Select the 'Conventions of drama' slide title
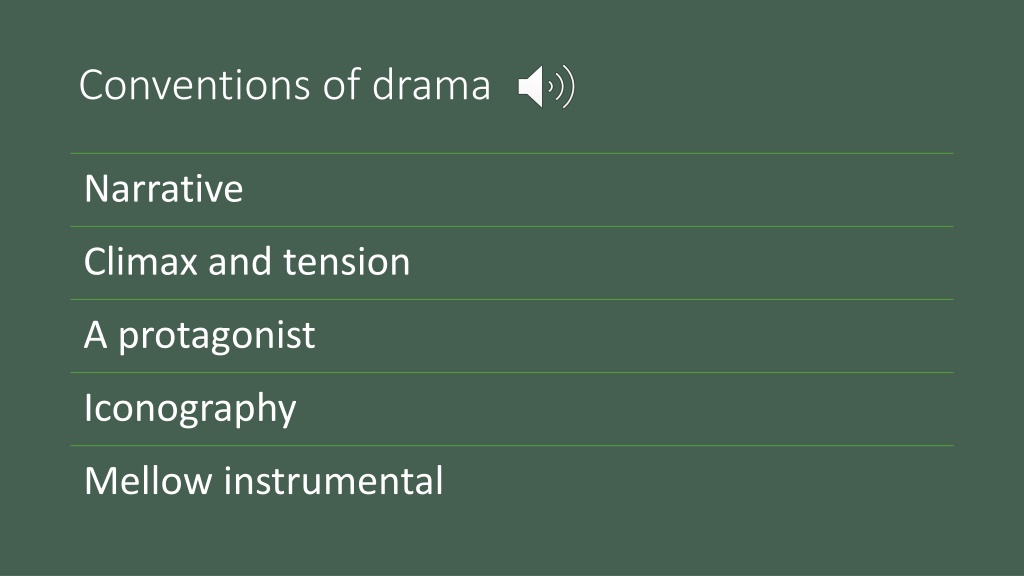The width and height of the screenshot is (1024, 576). coord(285,85)
